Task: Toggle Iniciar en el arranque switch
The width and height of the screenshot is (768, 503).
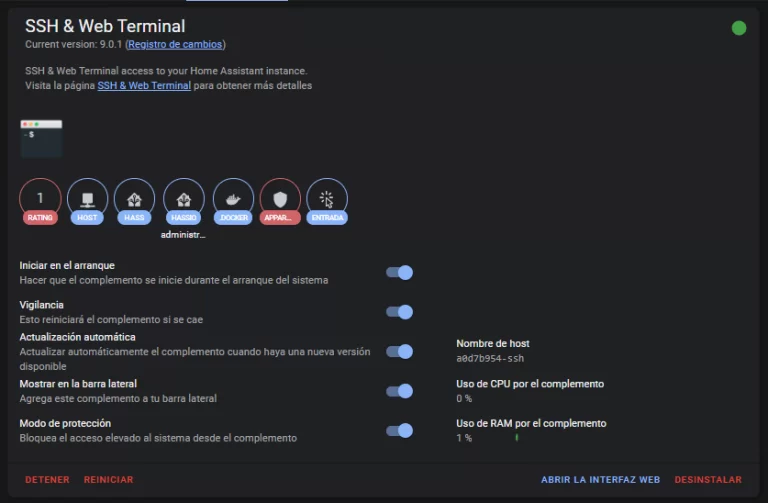Action: tap(400, 272)
